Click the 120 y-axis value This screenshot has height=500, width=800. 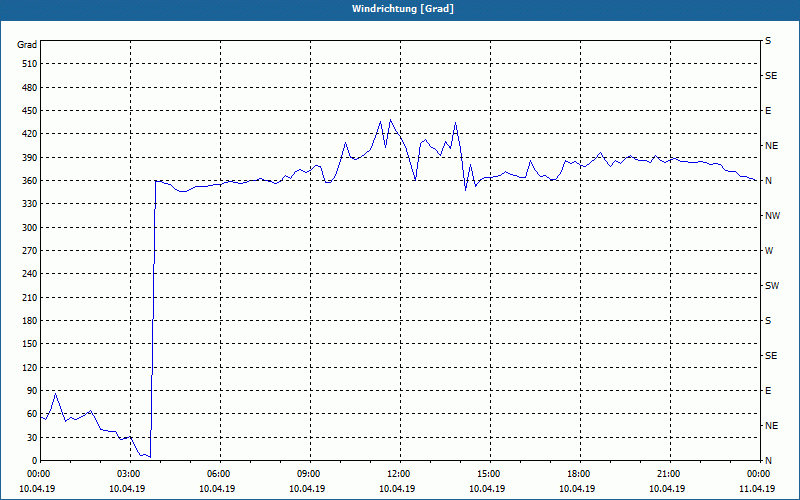click(30, 367)
